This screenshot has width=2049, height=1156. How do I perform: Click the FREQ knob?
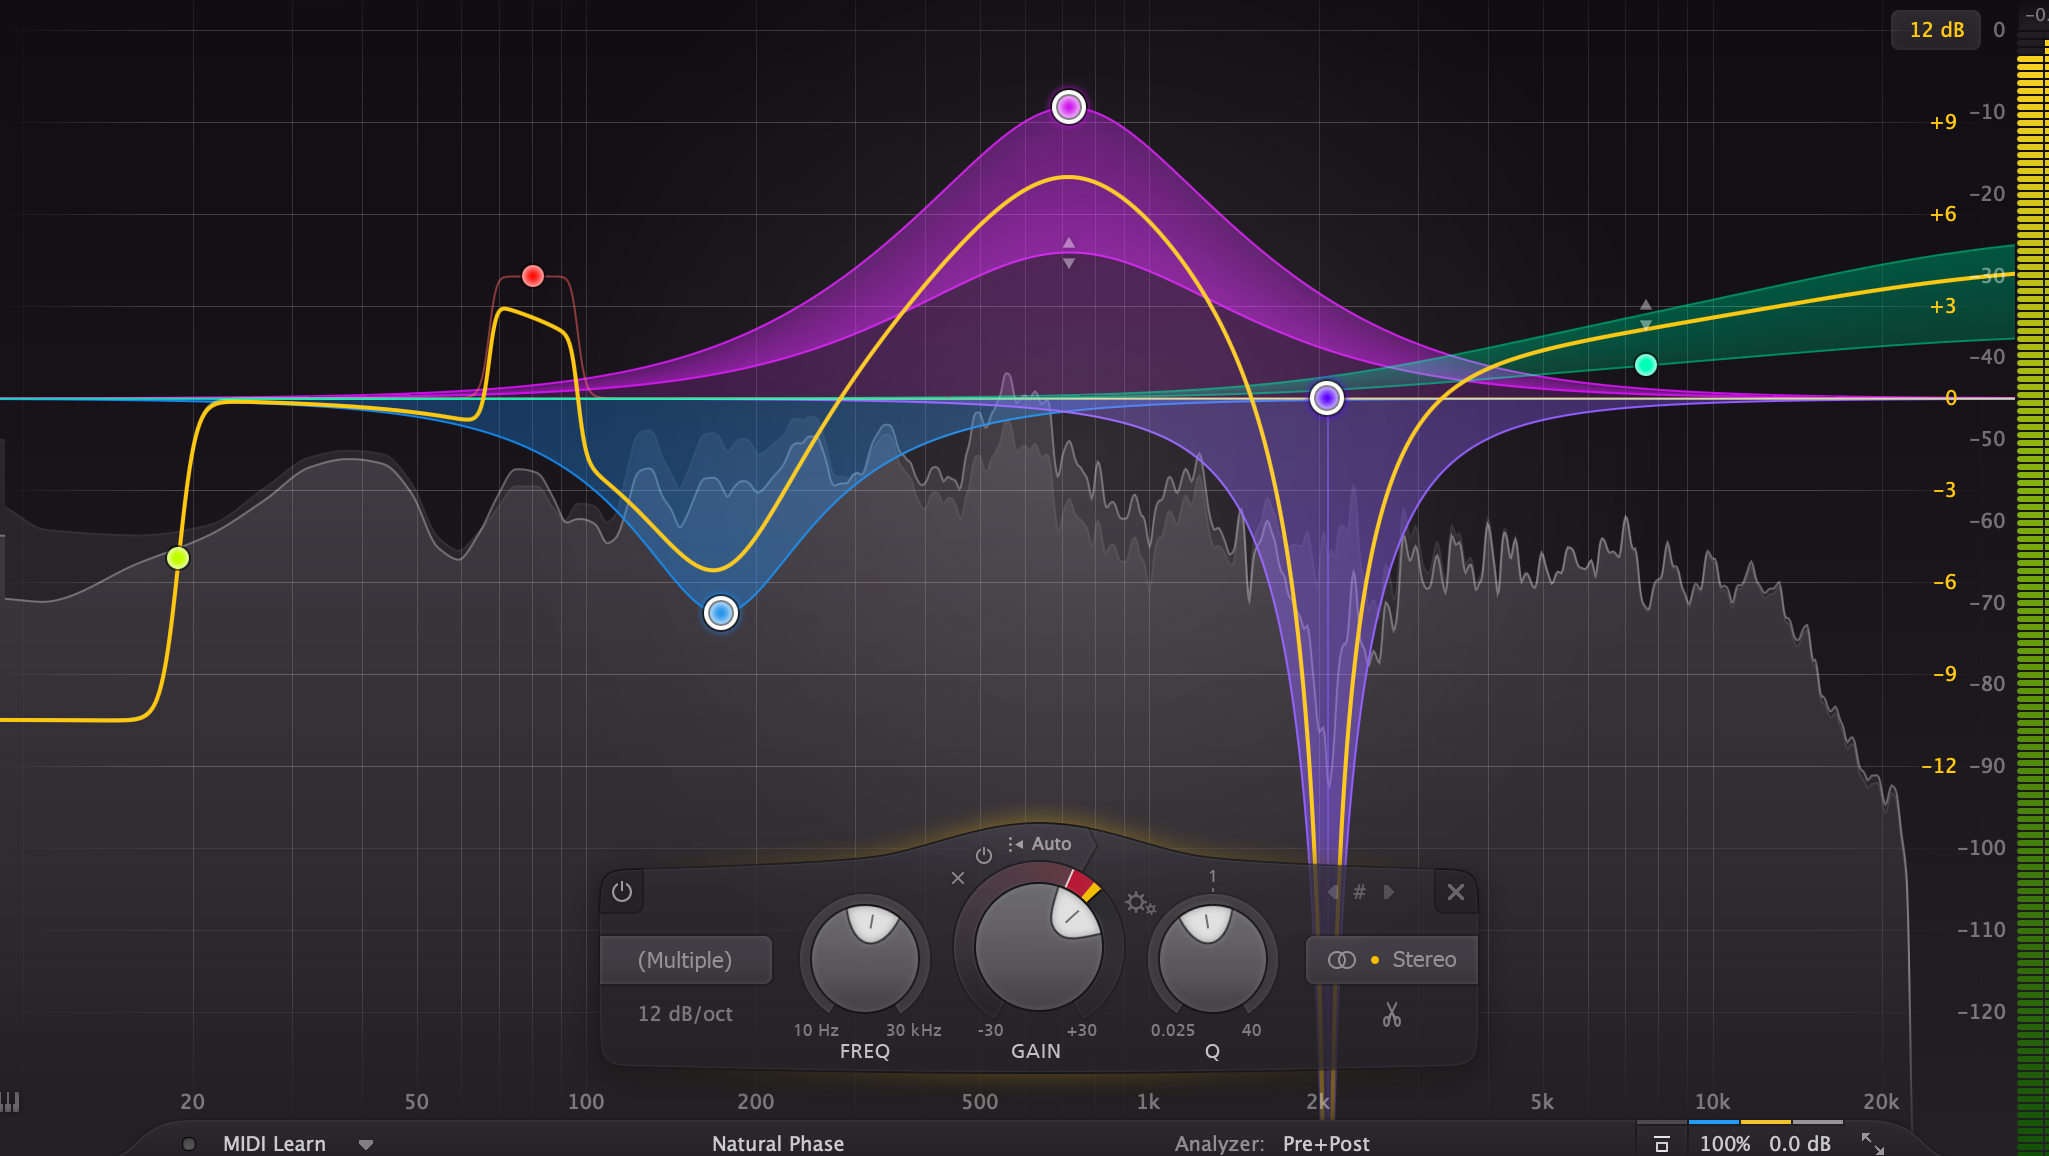pyautogui.click(x=865, y=957)
